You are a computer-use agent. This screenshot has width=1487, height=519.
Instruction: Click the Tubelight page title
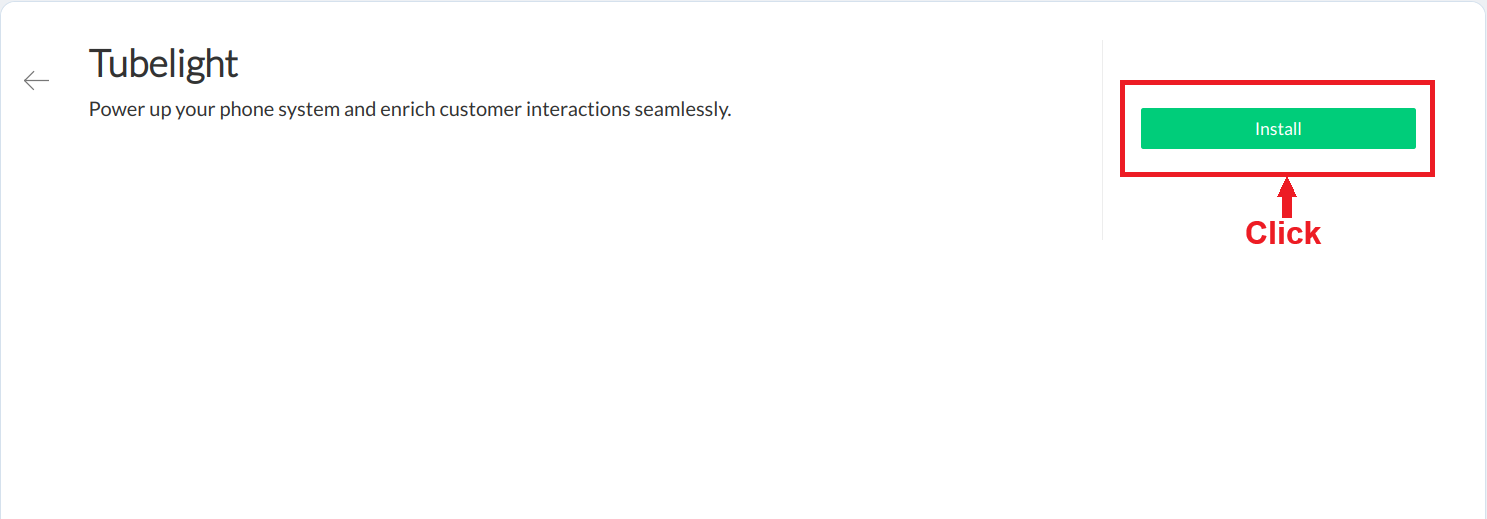163,64
